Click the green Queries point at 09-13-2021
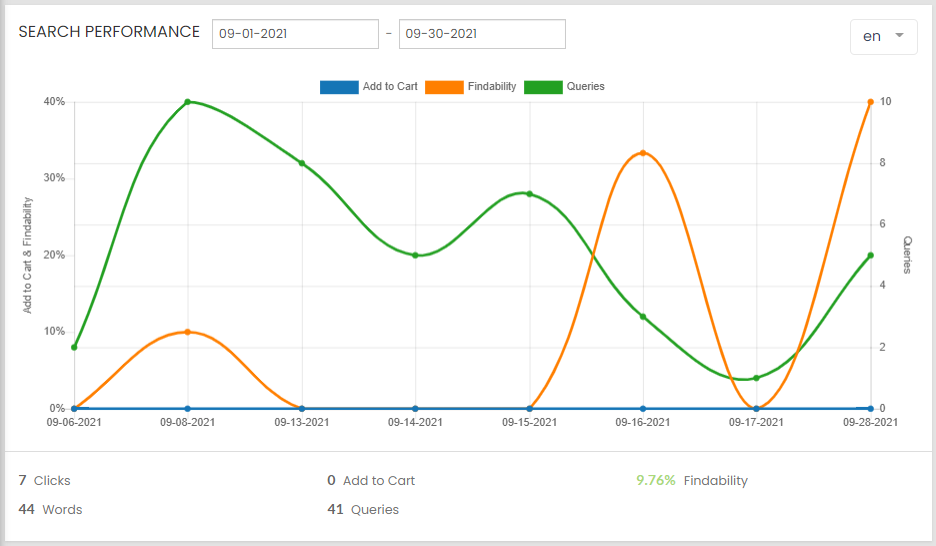The width and height of the screenshot is (936, 546). click(301, 163)
